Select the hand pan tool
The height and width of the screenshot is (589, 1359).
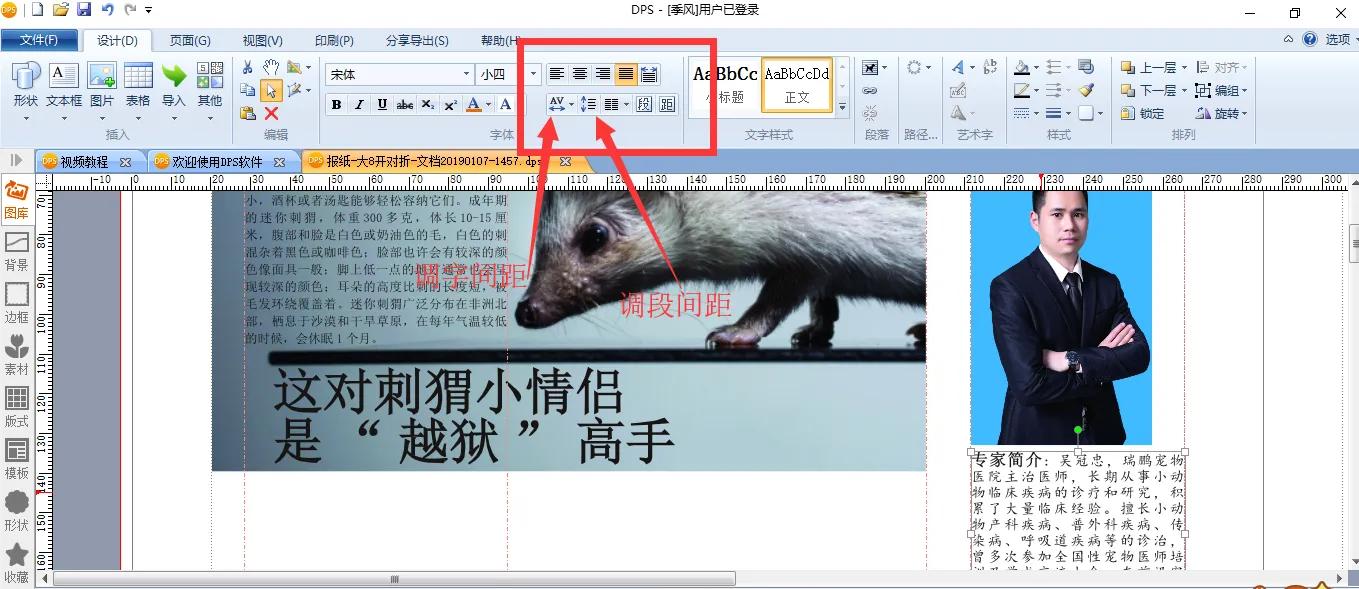271,67
